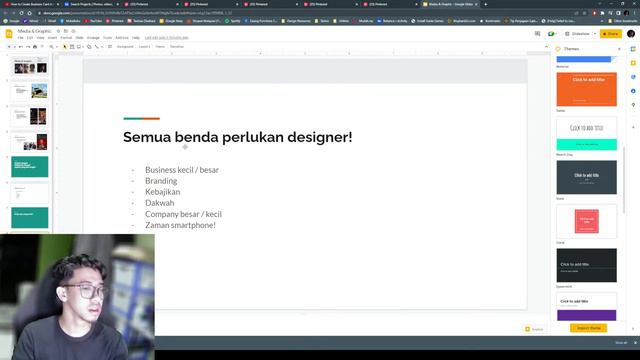Open the Format menu
The height and width of the screenshot is (360, 640).
66,38
